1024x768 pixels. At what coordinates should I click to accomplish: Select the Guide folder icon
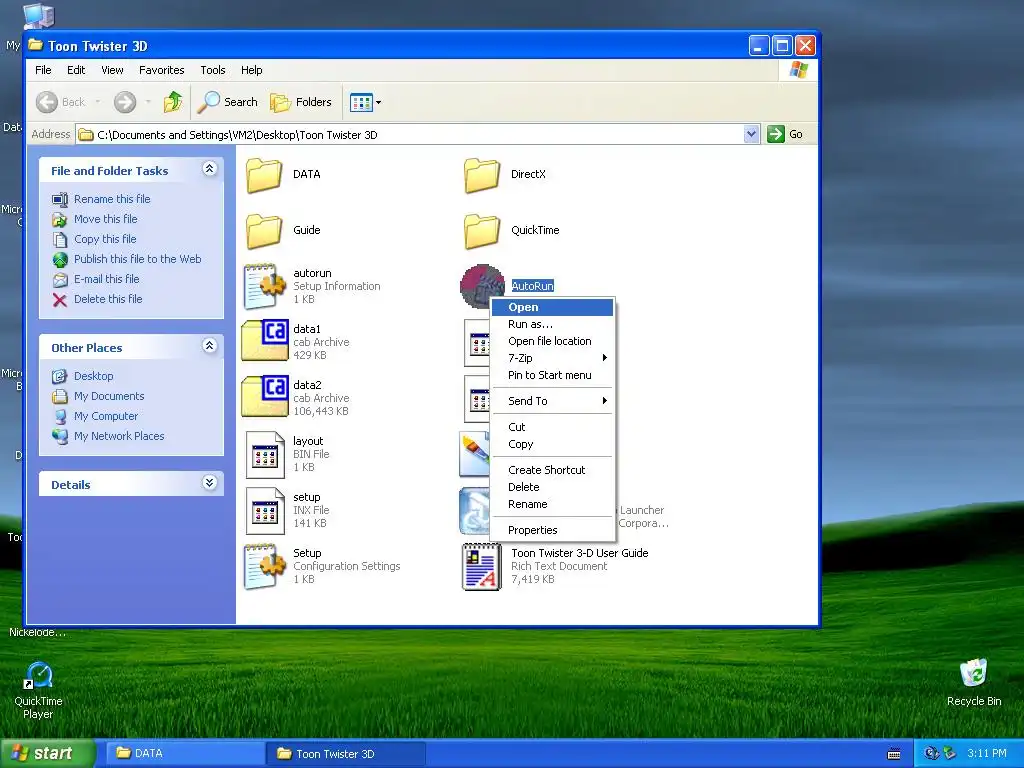coord(264,231)
